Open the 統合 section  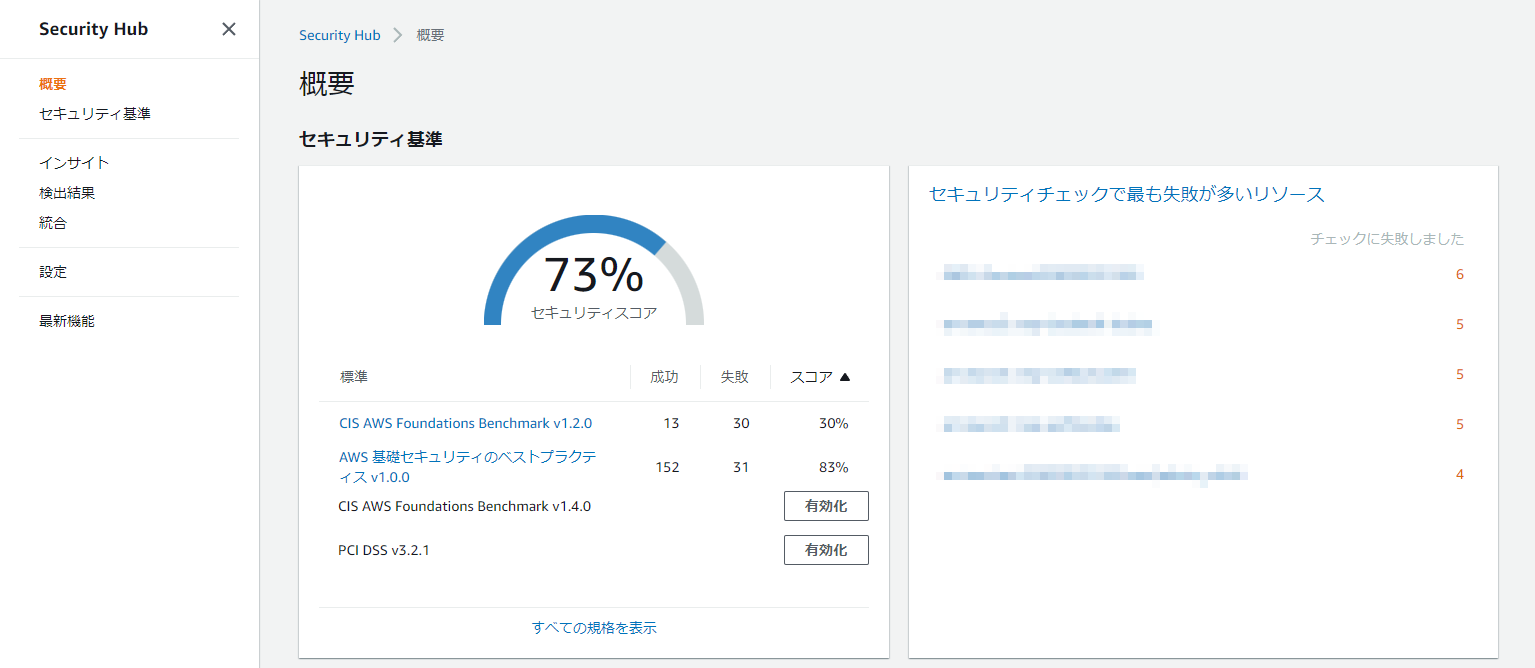click(x=53, y=223)
